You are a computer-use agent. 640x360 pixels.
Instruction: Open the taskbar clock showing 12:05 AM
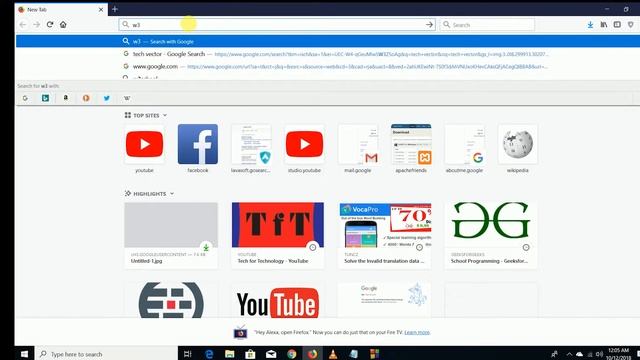(618, 354)
